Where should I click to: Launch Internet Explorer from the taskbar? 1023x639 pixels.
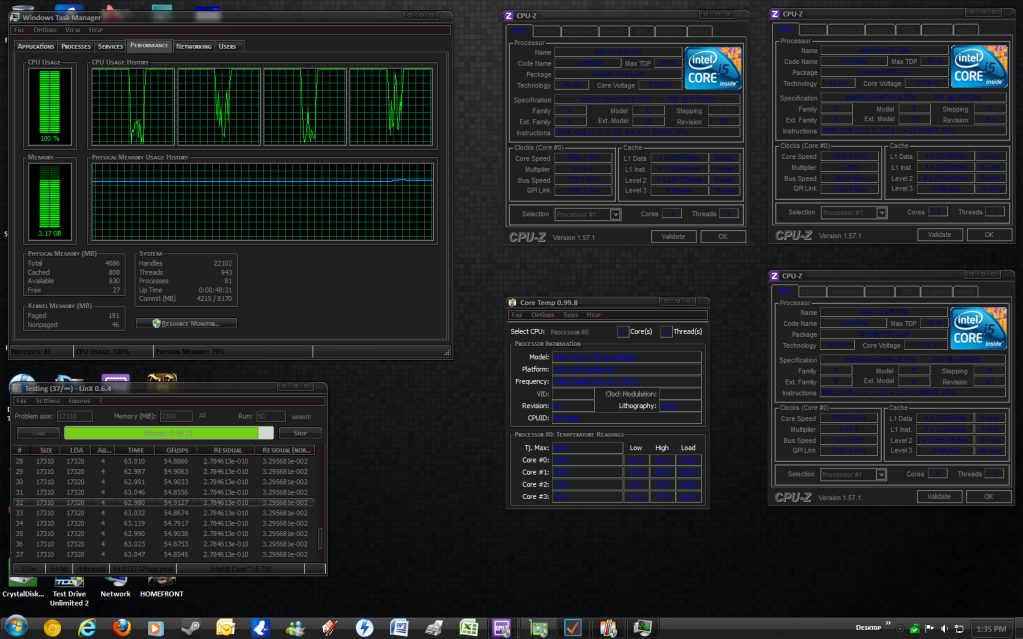87,628
